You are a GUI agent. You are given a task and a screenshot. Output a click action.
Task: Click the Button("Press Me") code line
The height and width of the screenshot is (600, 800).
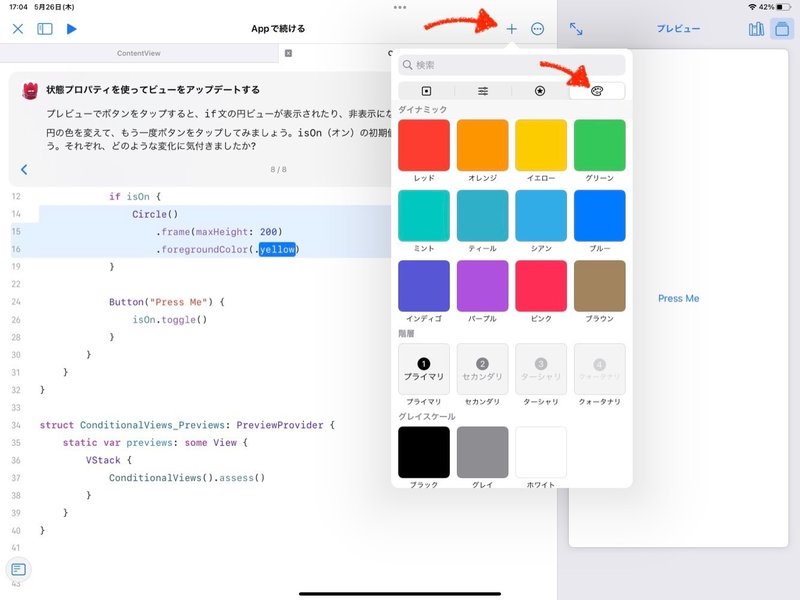[x=166, y=302]
